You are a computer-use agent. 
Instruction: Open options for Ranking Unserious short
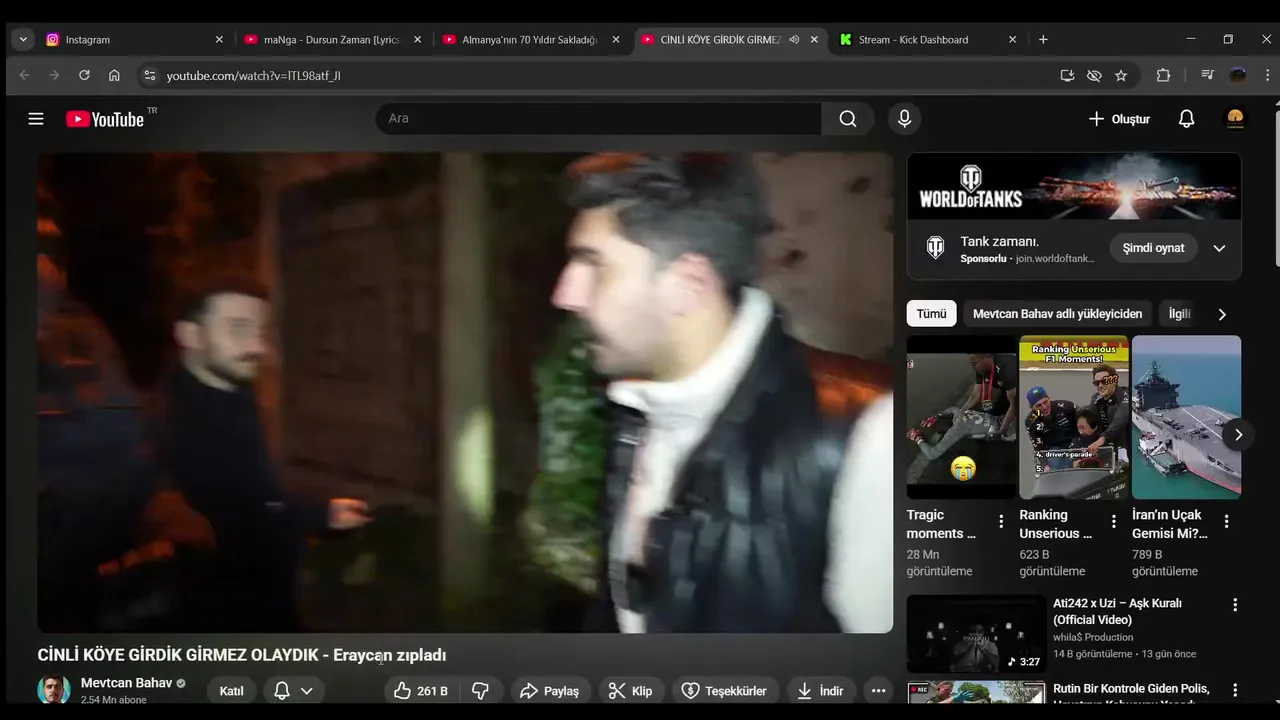coord(1114,521)
